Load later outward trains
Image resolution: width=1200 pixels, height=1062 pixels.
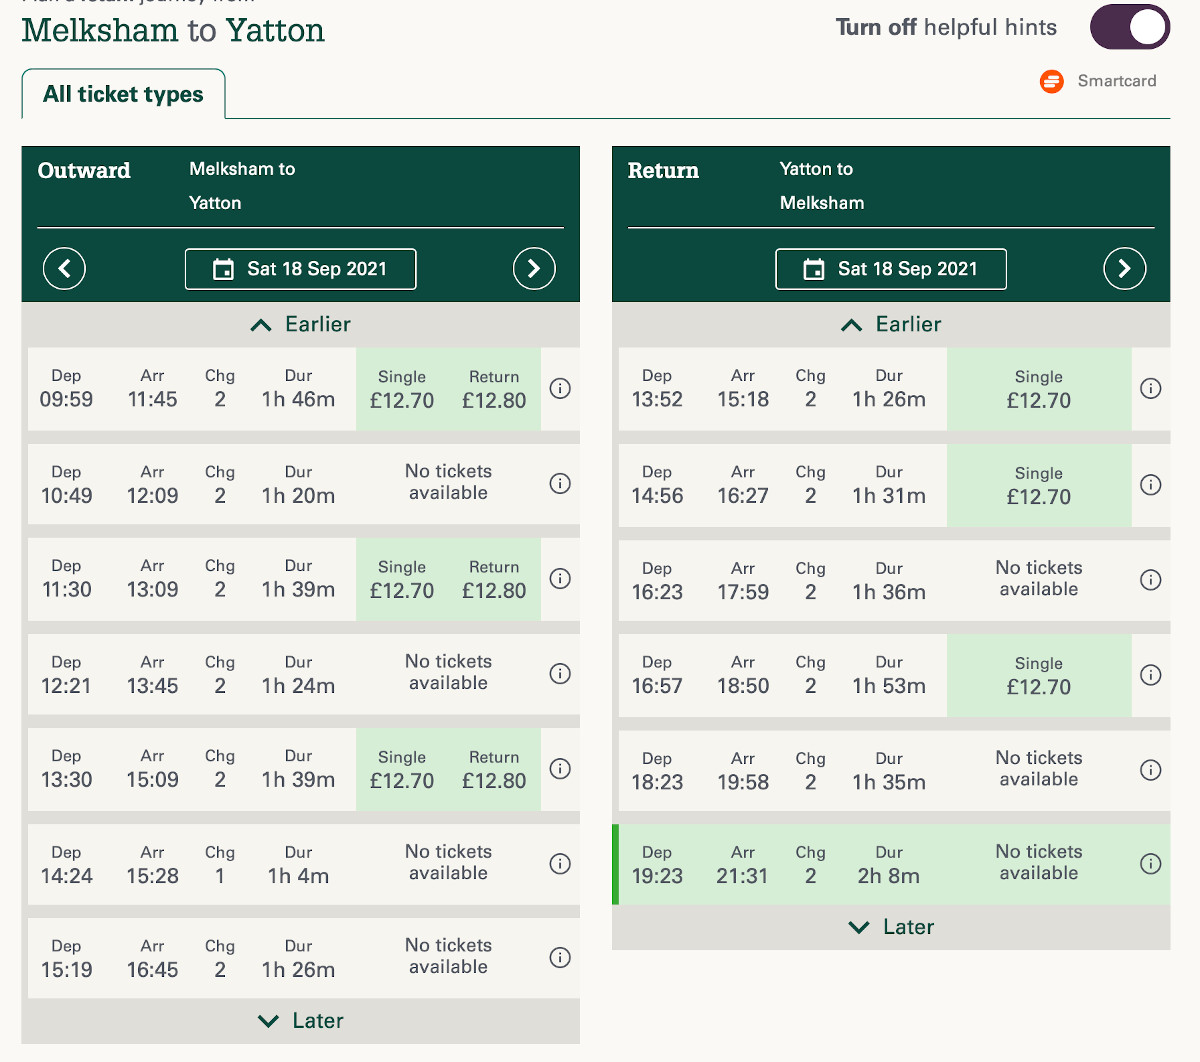point(301,1021)
